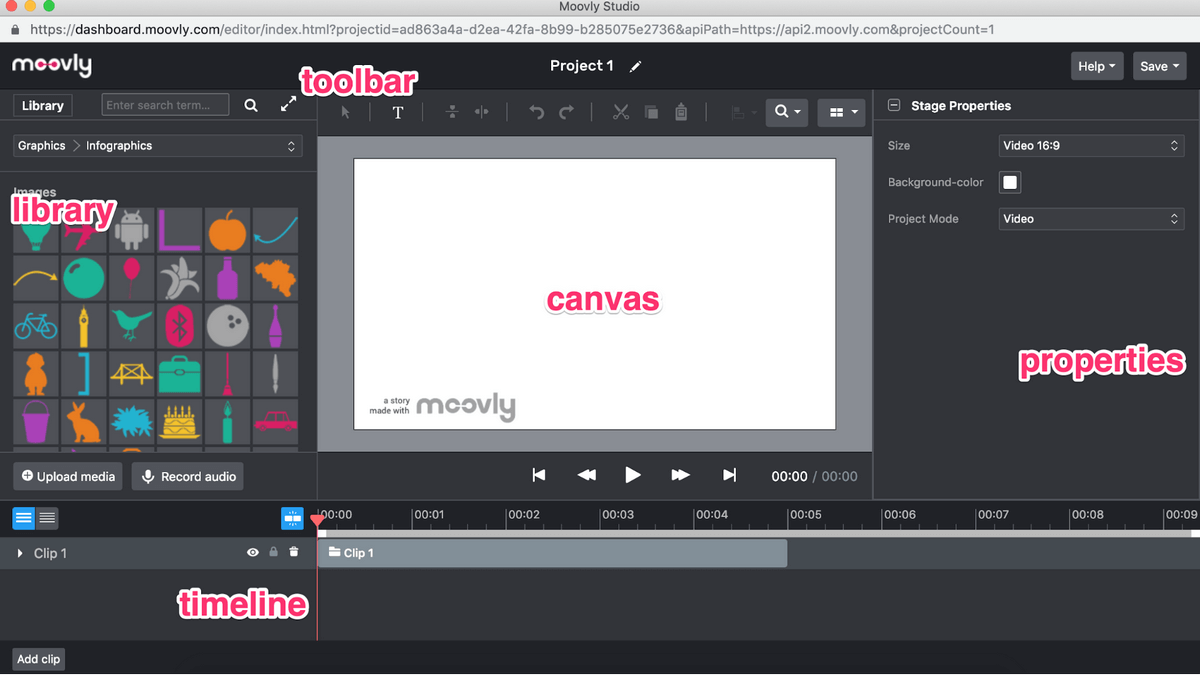Select the purple bottle graphic
Screen dimensions: 1200x675
pos(228,278)
